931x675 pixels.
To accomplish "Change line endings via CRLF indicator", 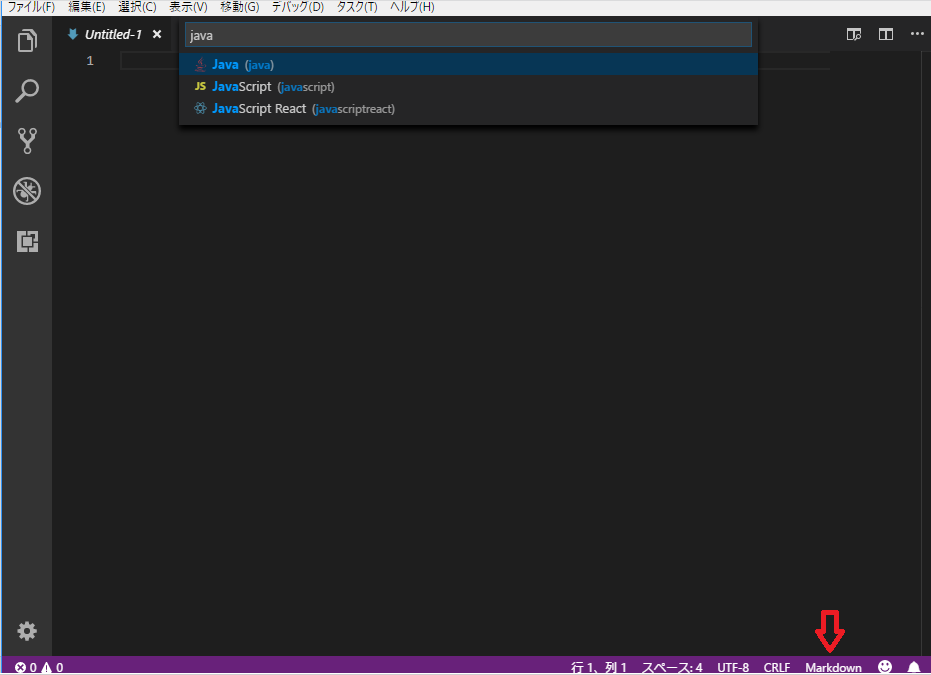I will [776, 667].
